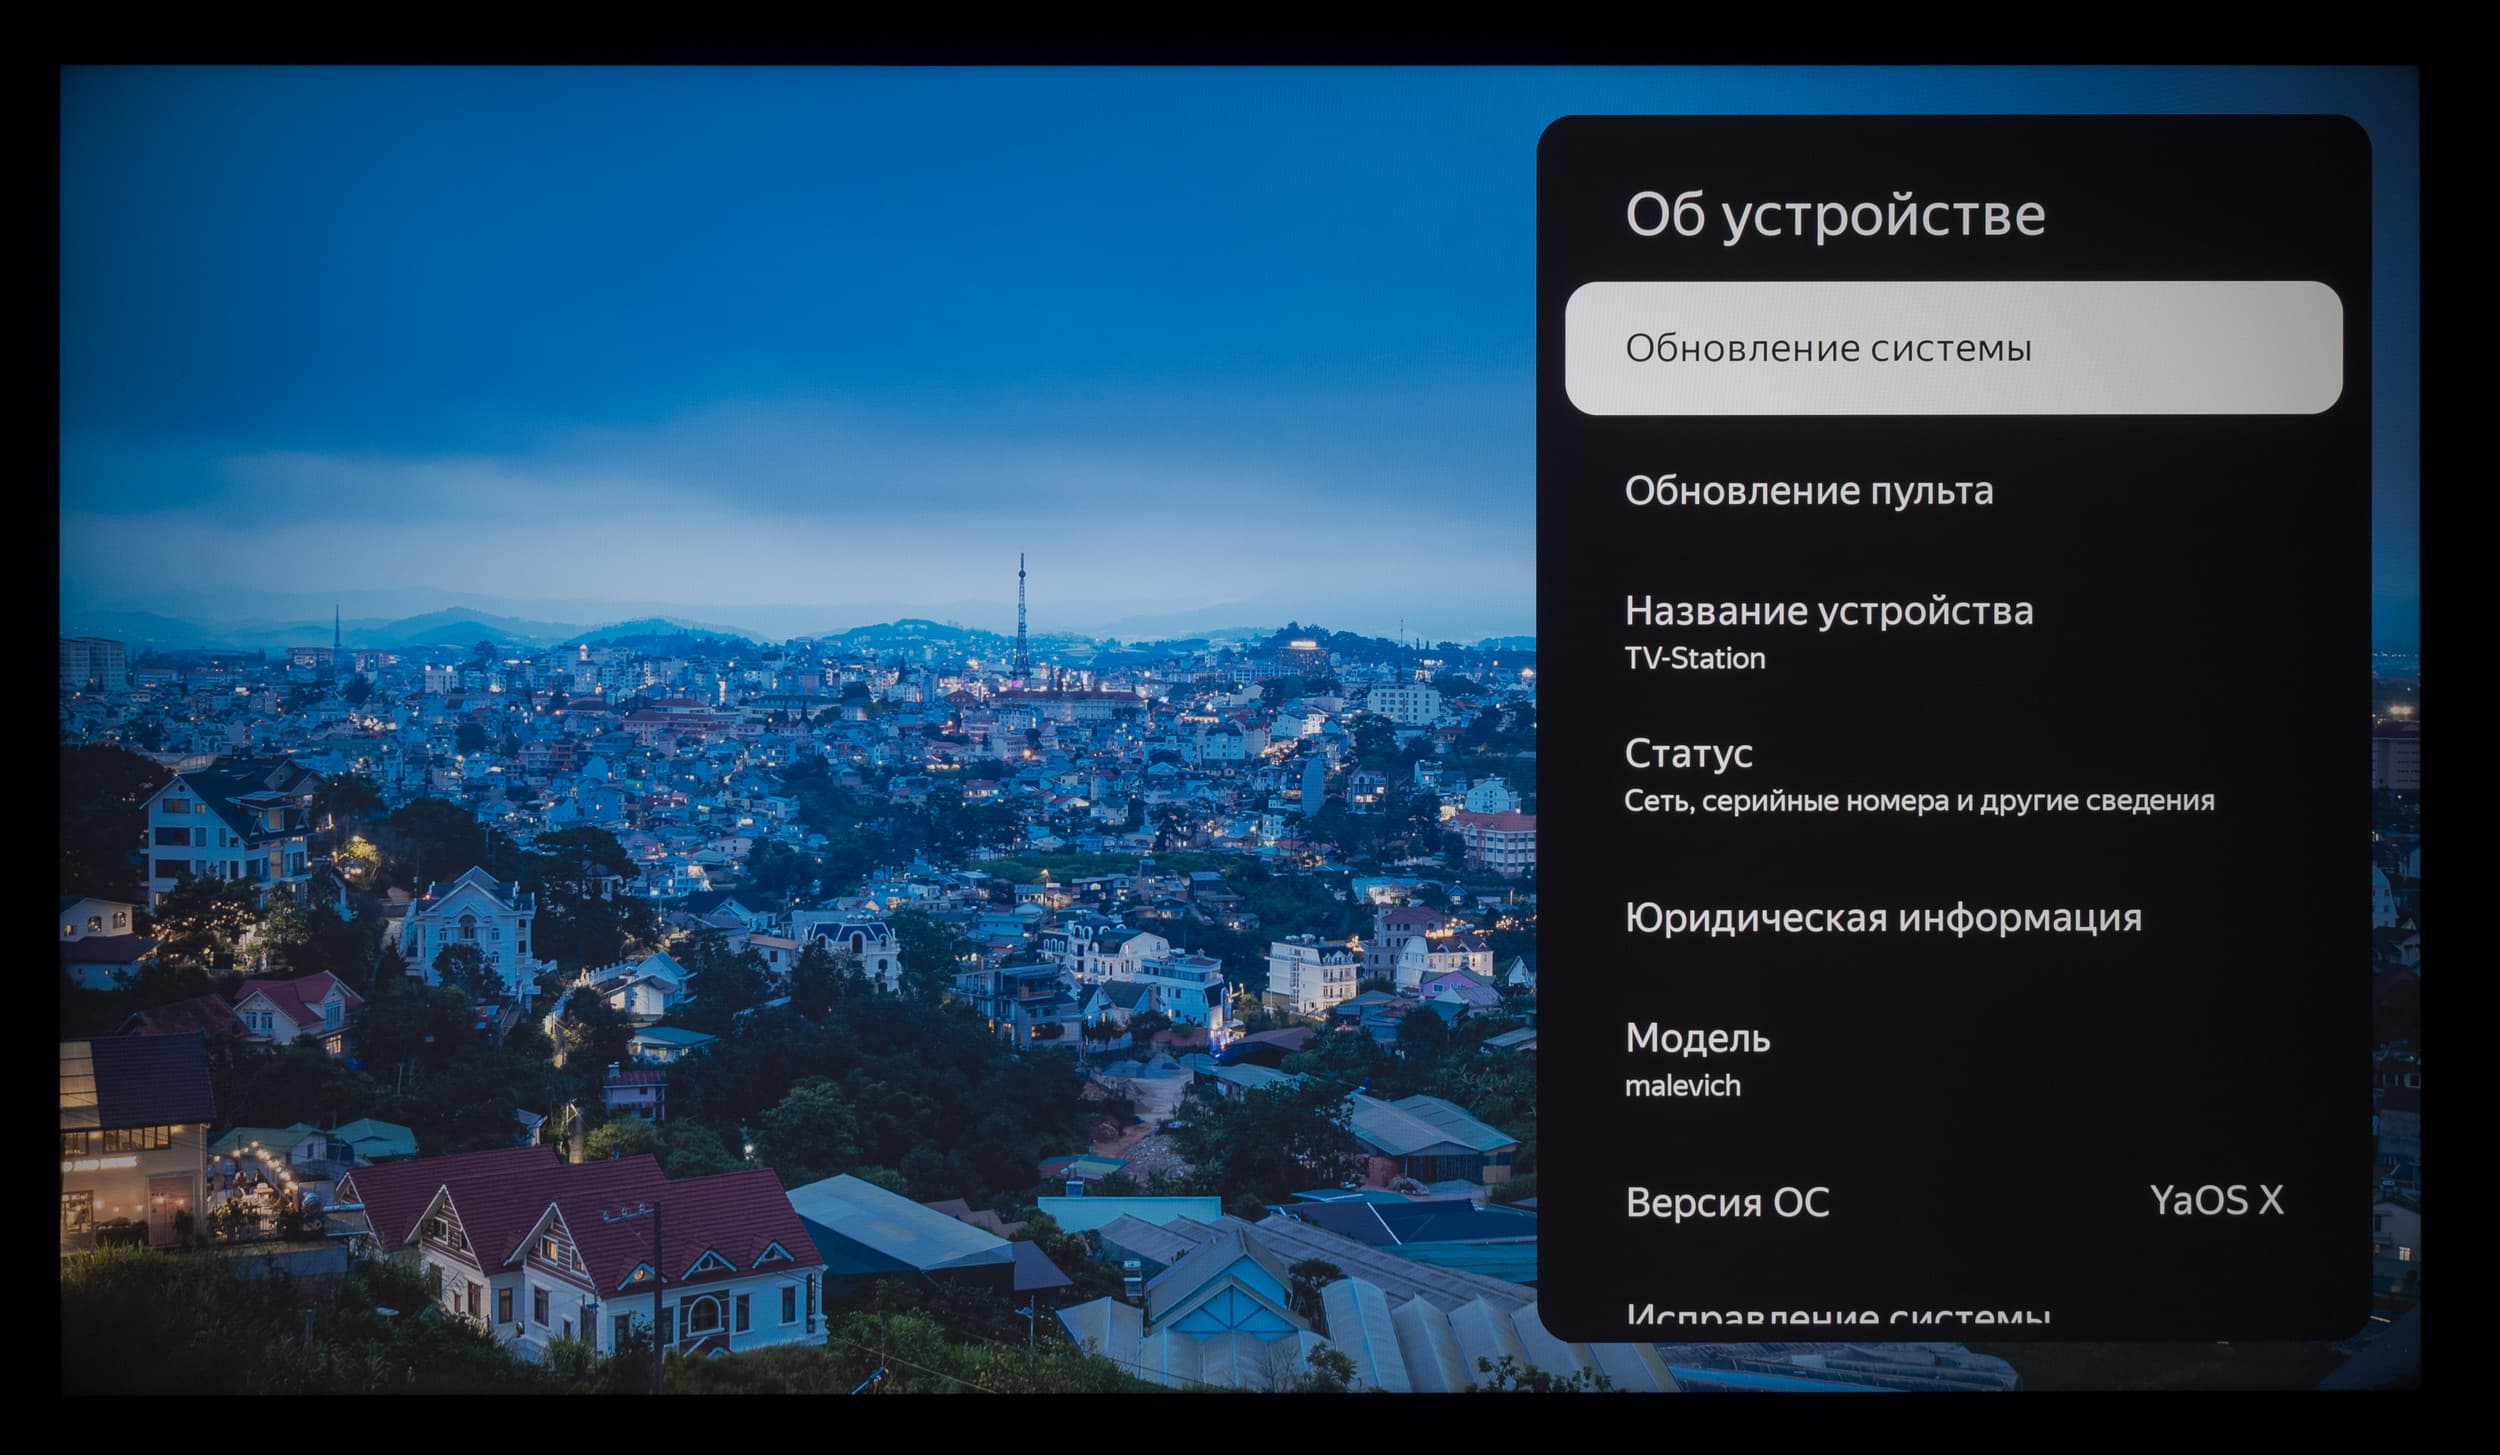
Task: Click the Об устройстве panel title
Action: [1834, 215]
